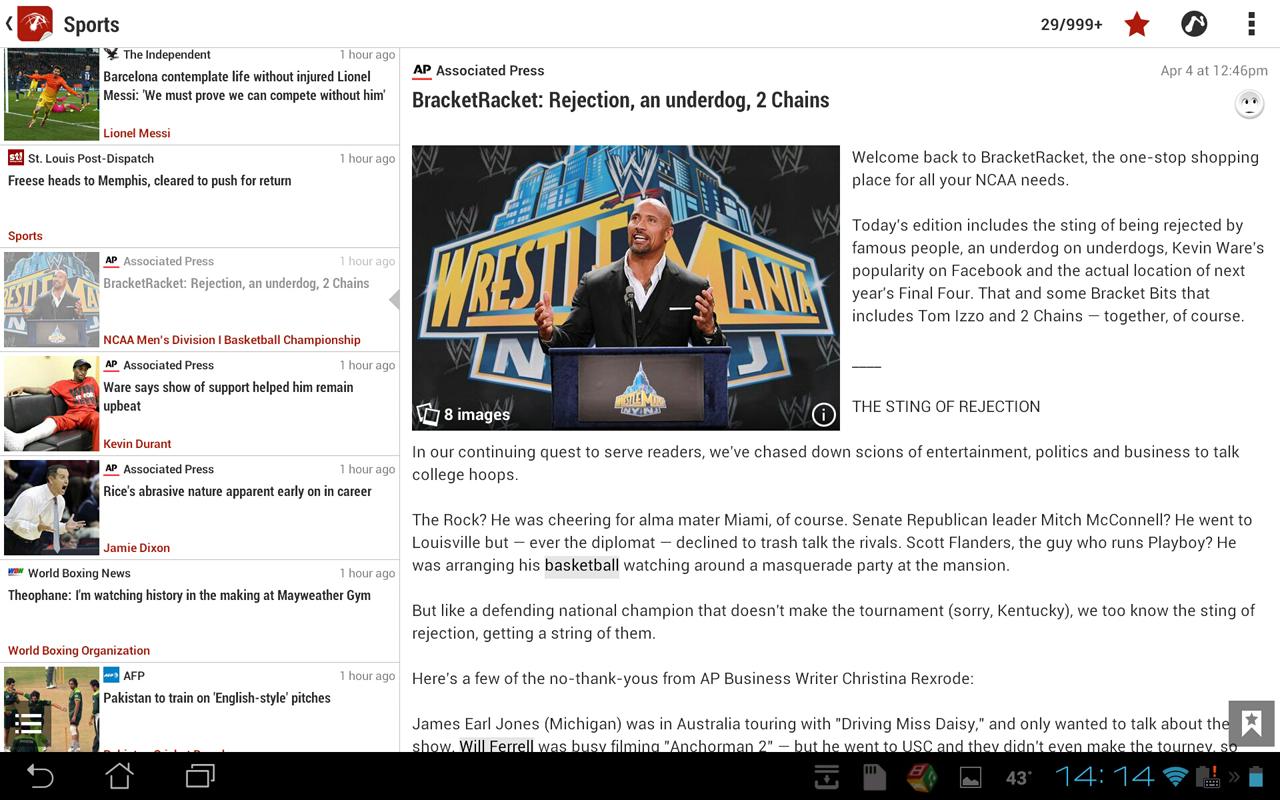Tap the WrestleMania list thumbnail
1280x800 pixels.
[52, 299]
